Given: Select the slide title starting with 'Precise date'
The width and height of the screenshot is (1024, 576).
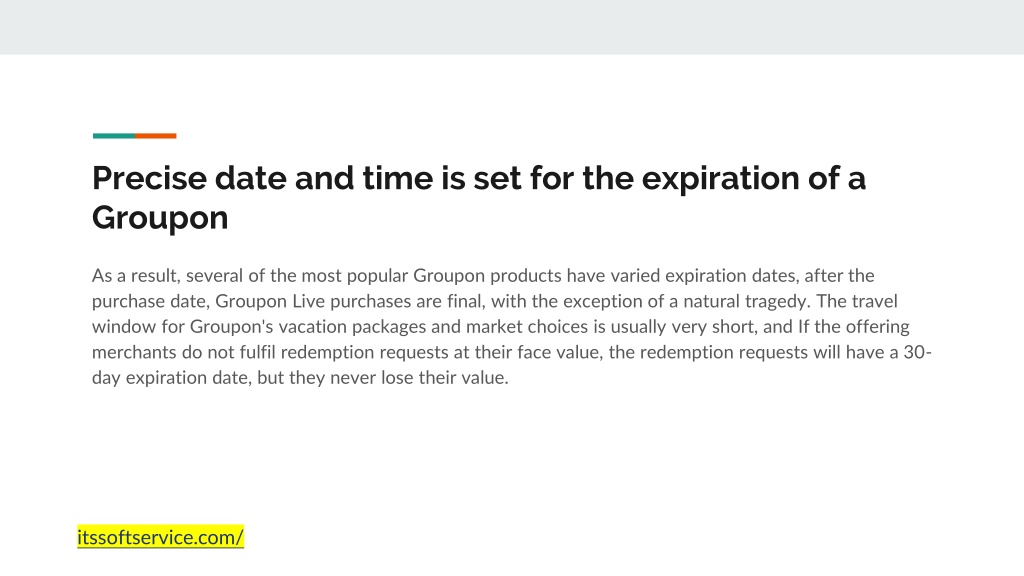Looking at the screenshot, I should (479, 197).
